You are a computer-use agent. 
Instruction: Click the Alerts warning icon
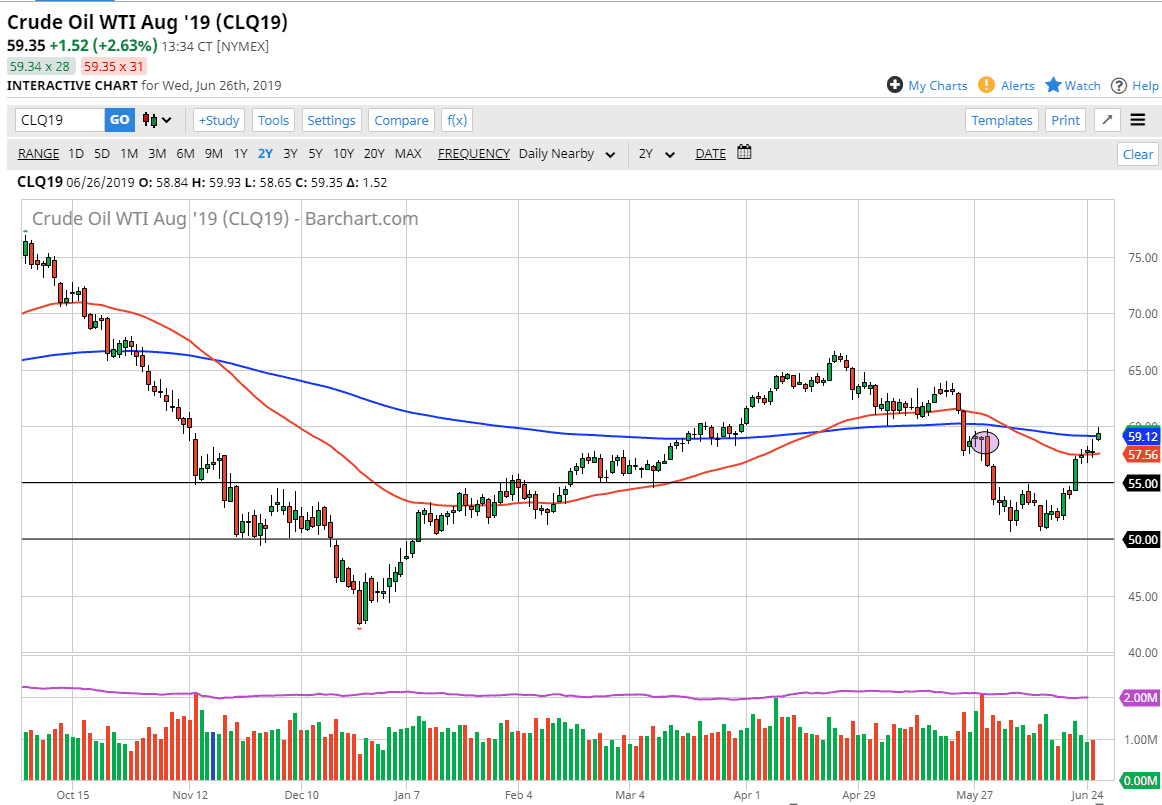tap(985, 85)
